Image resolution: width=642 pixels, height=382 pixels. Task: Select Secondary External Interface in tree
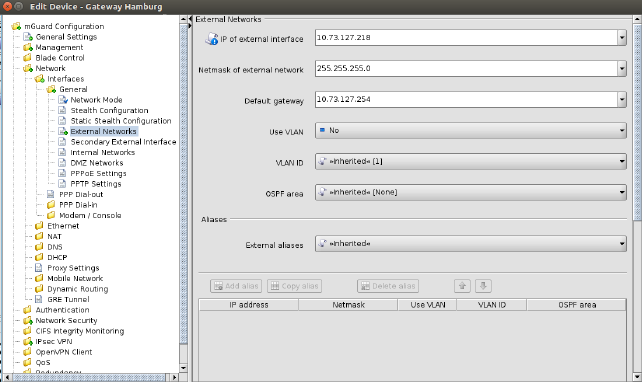[x=123, y=142]
